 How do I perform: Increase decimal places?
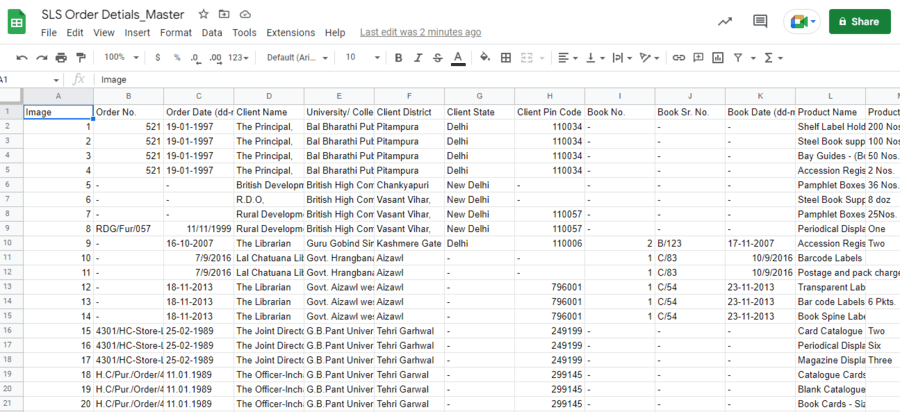pos(216,57)
